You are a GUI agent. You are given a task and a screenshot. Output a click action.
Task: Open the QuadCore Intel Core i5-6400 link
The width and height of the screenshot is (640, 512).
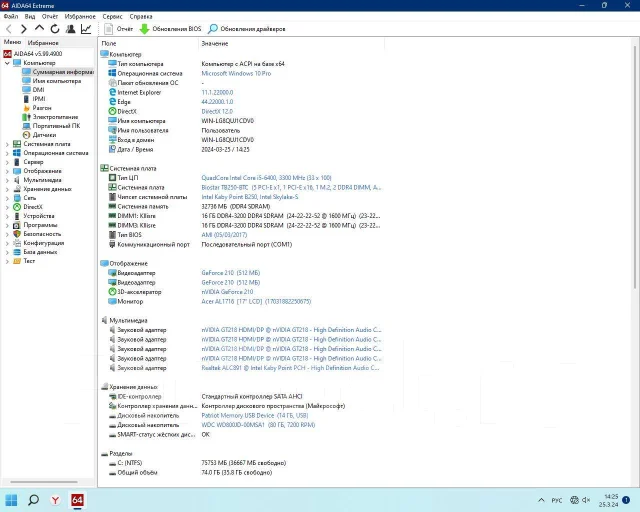[x=267, y=178]
